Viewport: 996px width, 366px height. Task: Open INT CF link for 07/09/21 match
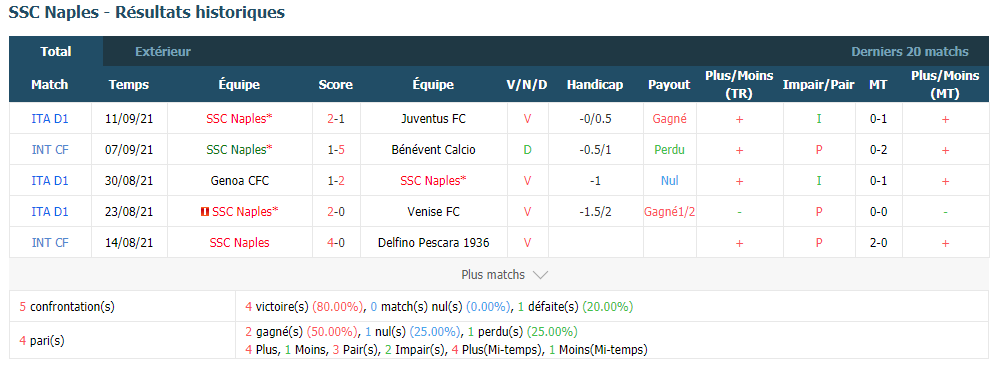(50, 150)
